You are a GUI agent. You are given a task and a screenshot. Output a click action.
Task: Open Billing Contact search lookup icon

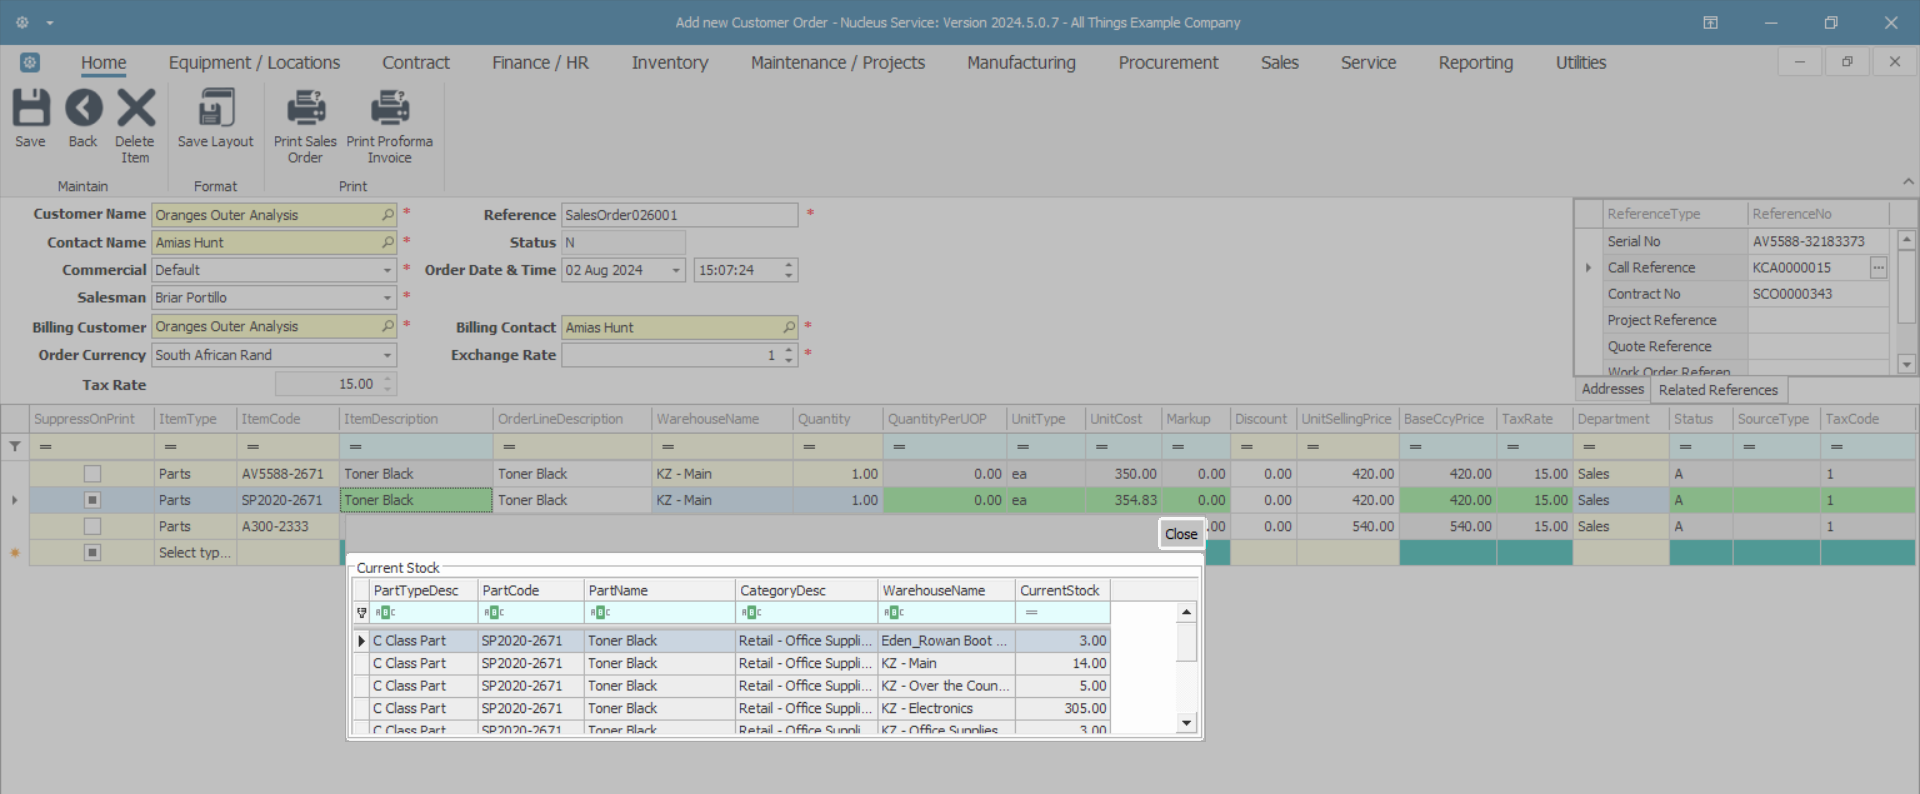tap(788, 327)
